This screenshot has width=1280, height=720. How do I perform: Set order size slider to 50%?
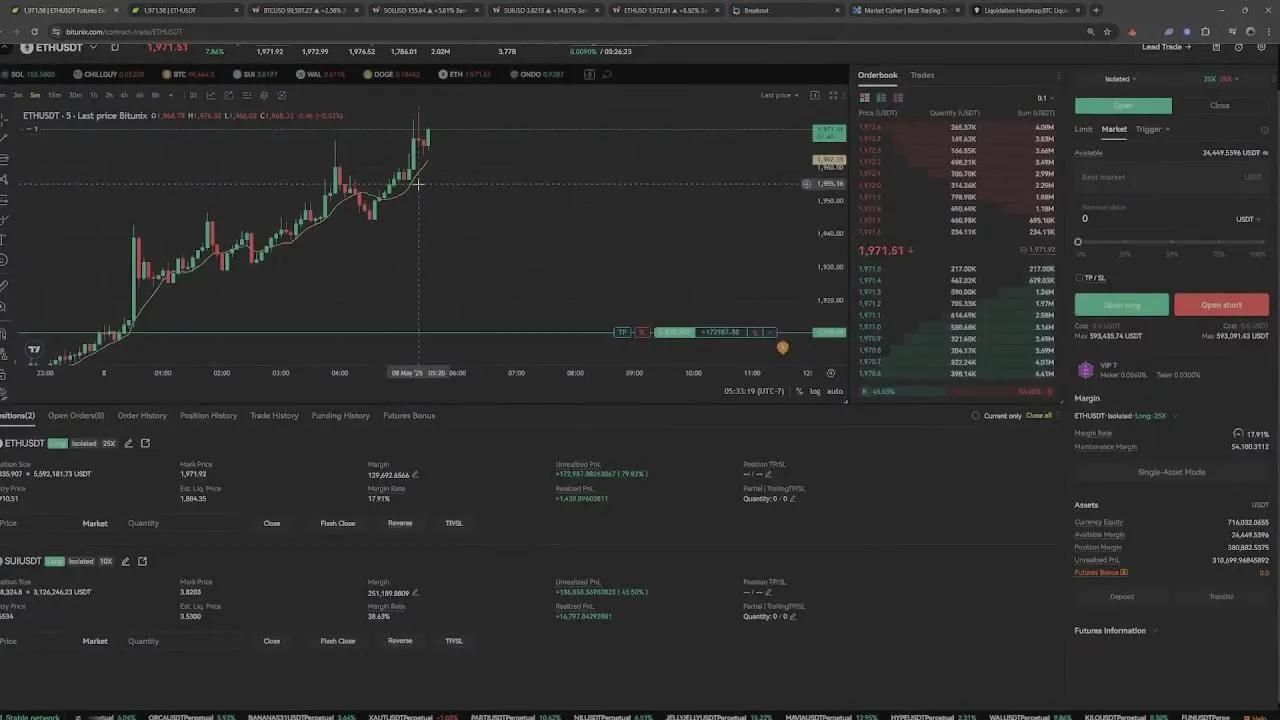[1171, 243]
